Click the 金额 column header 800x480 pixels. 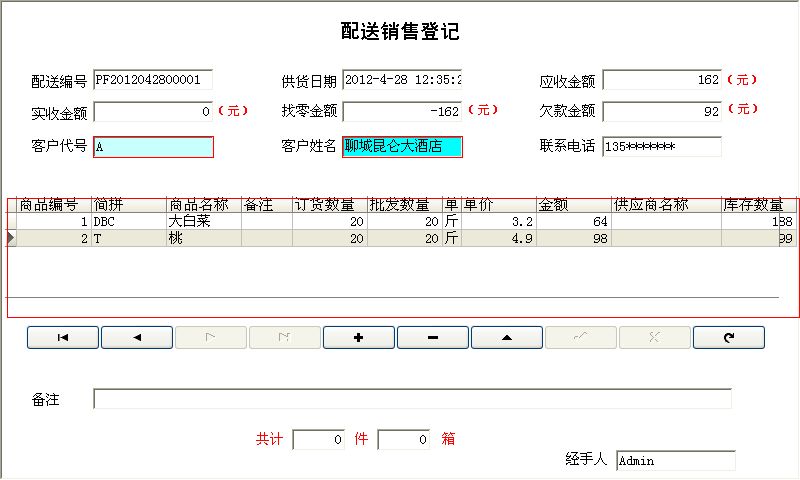[572, 205]
